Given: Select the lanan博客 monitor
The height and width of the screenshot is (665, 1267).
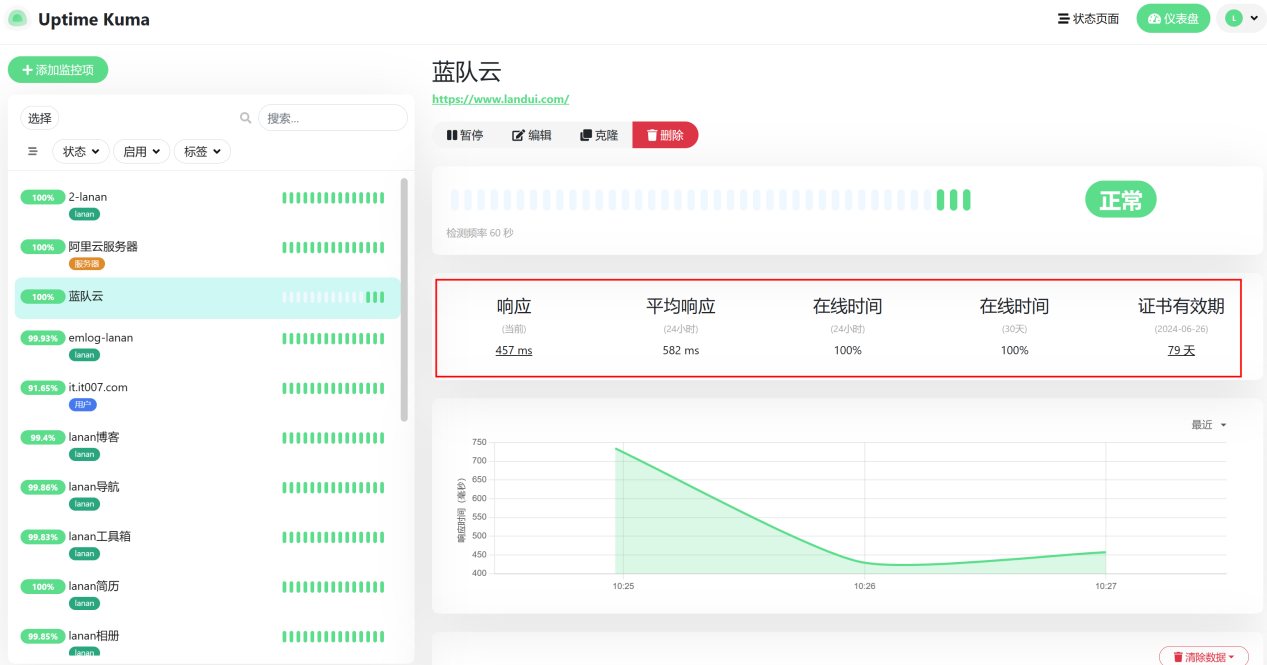Looking at the screenshot, I should 207,445.
